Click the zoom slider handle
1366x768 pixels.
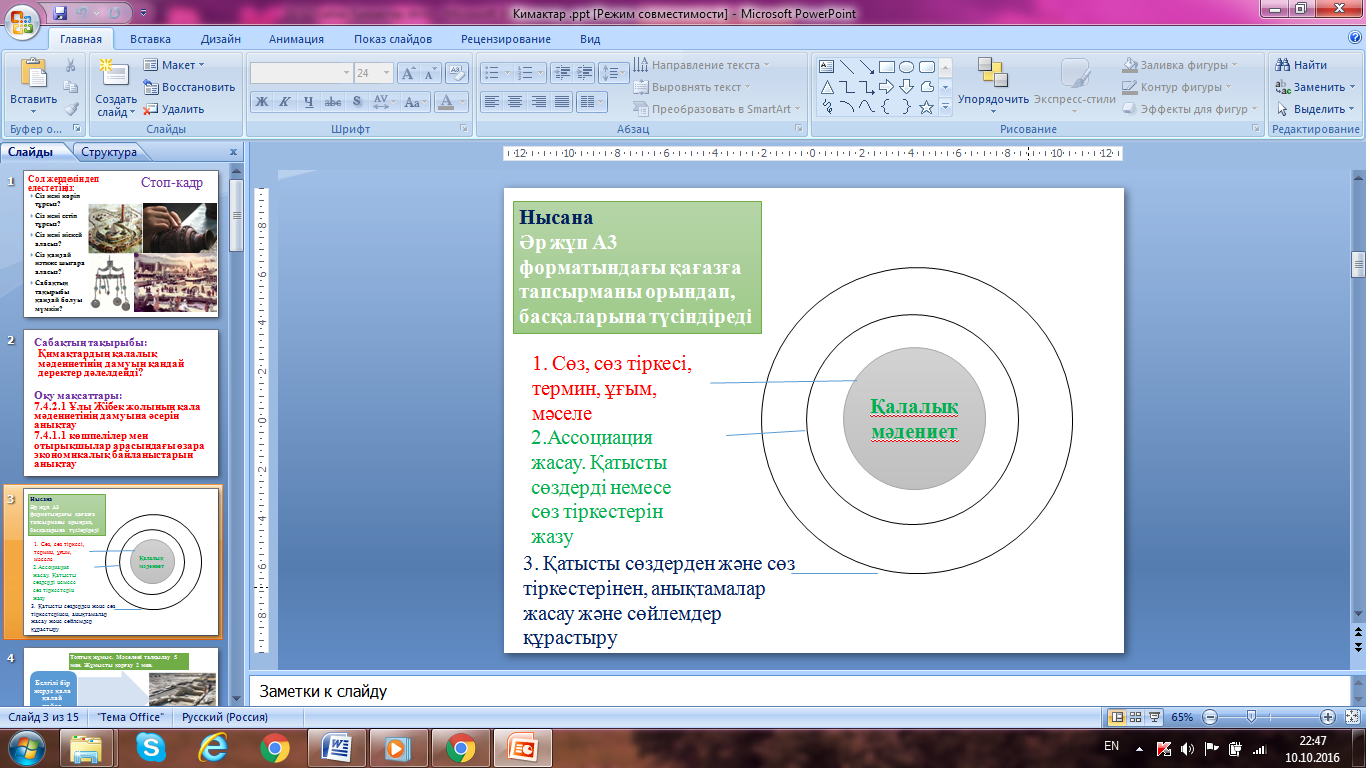coord(1250,717)
